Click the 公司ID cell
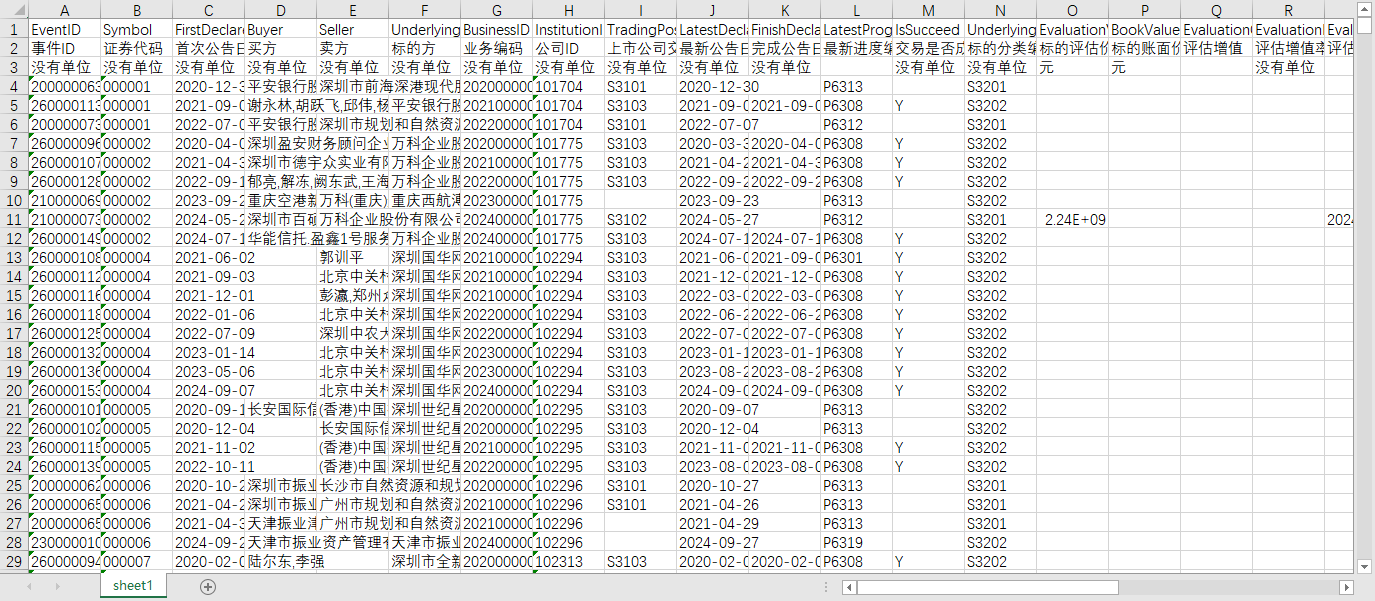Screen dimensions: 1375x601 tap(568, 49)
